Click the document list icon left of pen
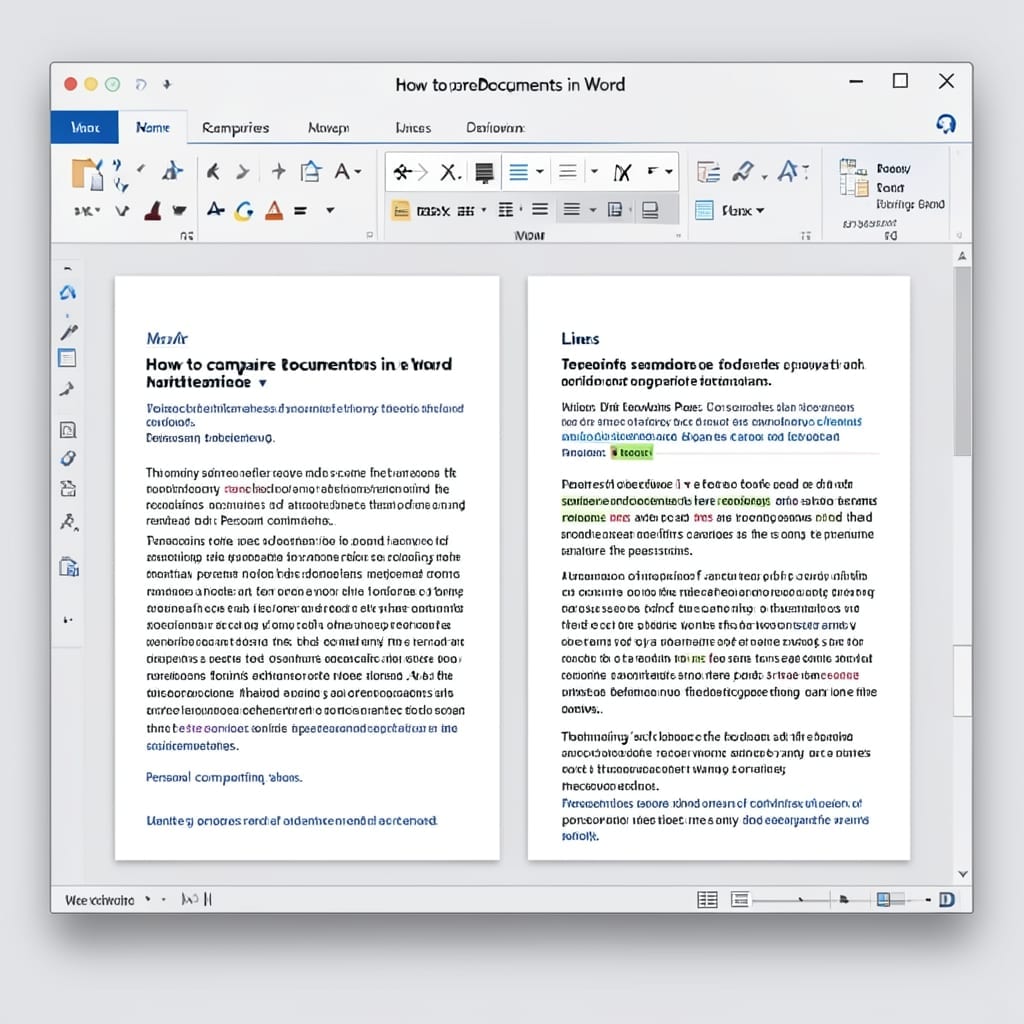Screen dimensions: 1024x1024 coord(708,172)
